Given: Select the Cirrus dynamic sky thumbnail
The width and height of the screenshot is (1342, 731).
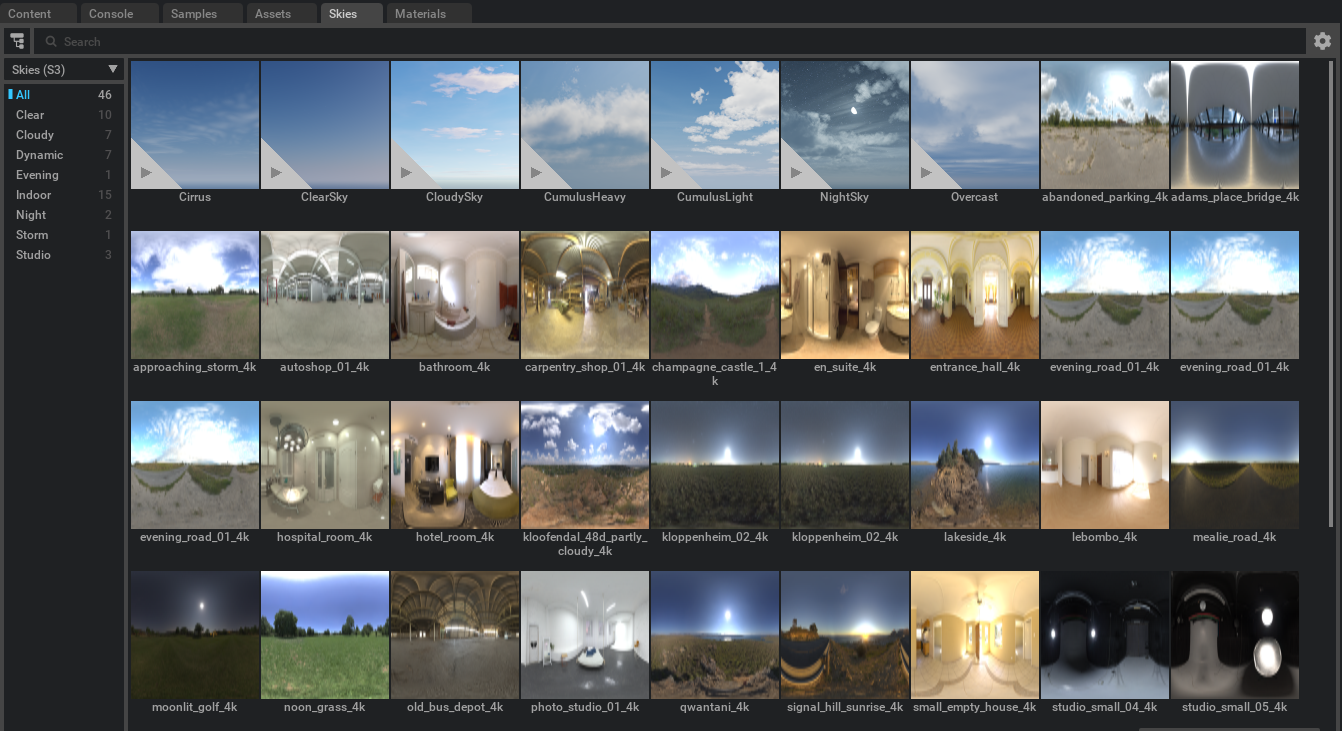Looking at the screenshot, I should (195, 125).
